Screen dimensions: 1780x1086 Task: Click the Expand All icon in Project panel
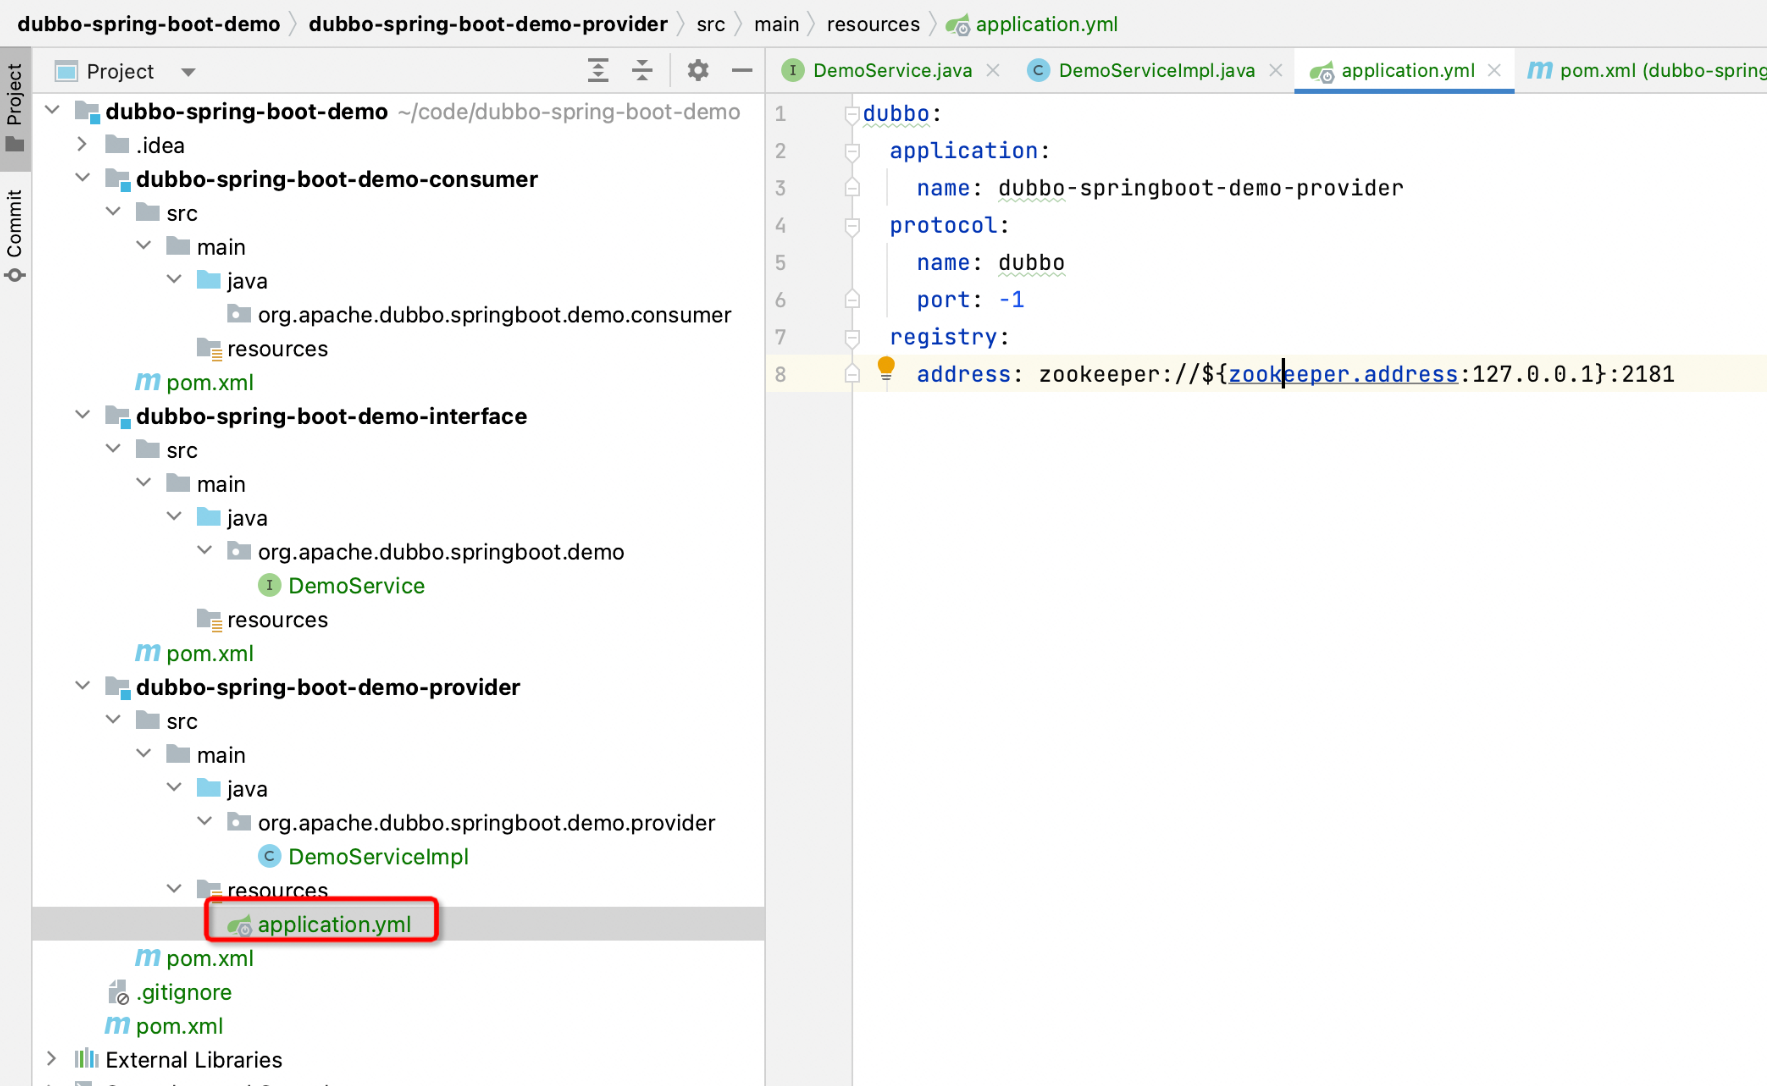click(x=598, y=70)
